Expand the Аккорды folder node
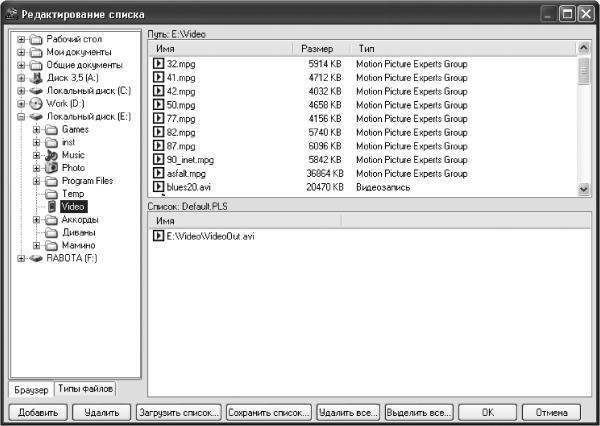Image resolution: width=600 pixels, height=426 pixels. [x=36, y=220]
